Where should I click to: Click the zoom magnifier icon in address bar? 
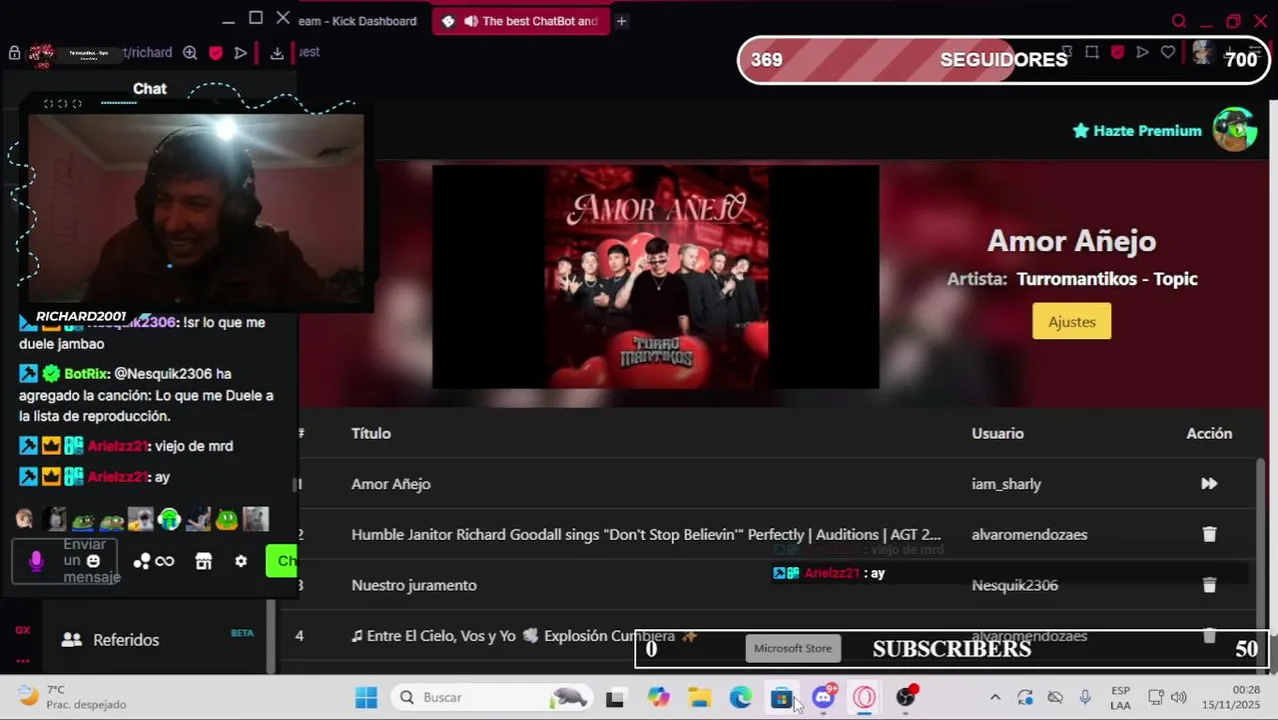click(x=190, y=53)
